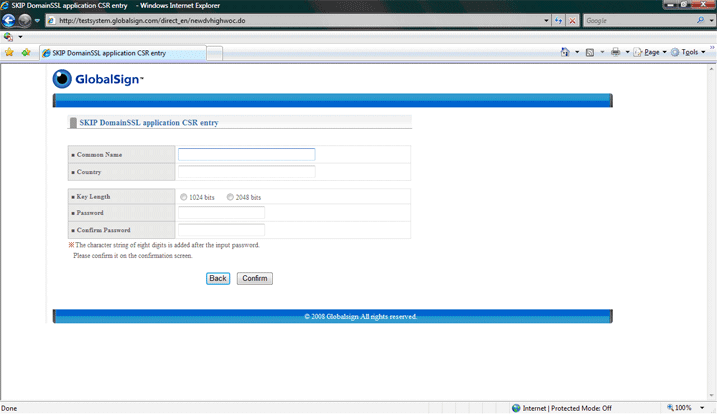The image size is (717, 414).
Task: Open search provider options dropdown
Action: (x=711, y=21)
